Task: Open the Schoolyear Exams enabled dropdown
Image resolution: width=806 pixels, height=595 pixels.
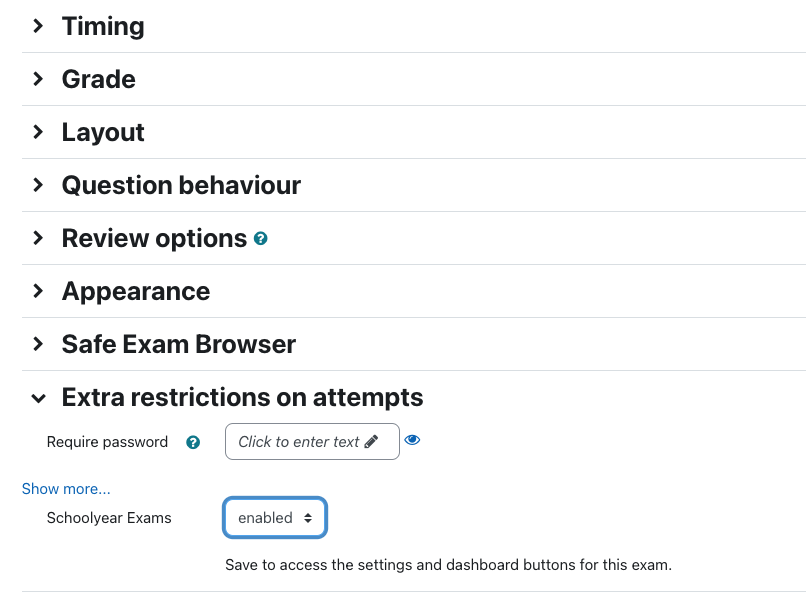Action: point(275,517)
